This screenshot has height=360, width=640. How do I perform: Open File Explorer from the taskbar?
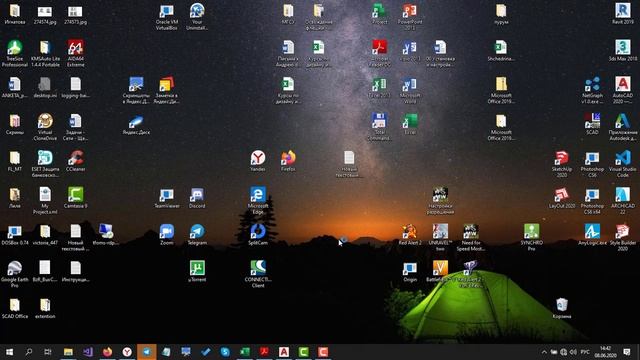click(68, 352)
